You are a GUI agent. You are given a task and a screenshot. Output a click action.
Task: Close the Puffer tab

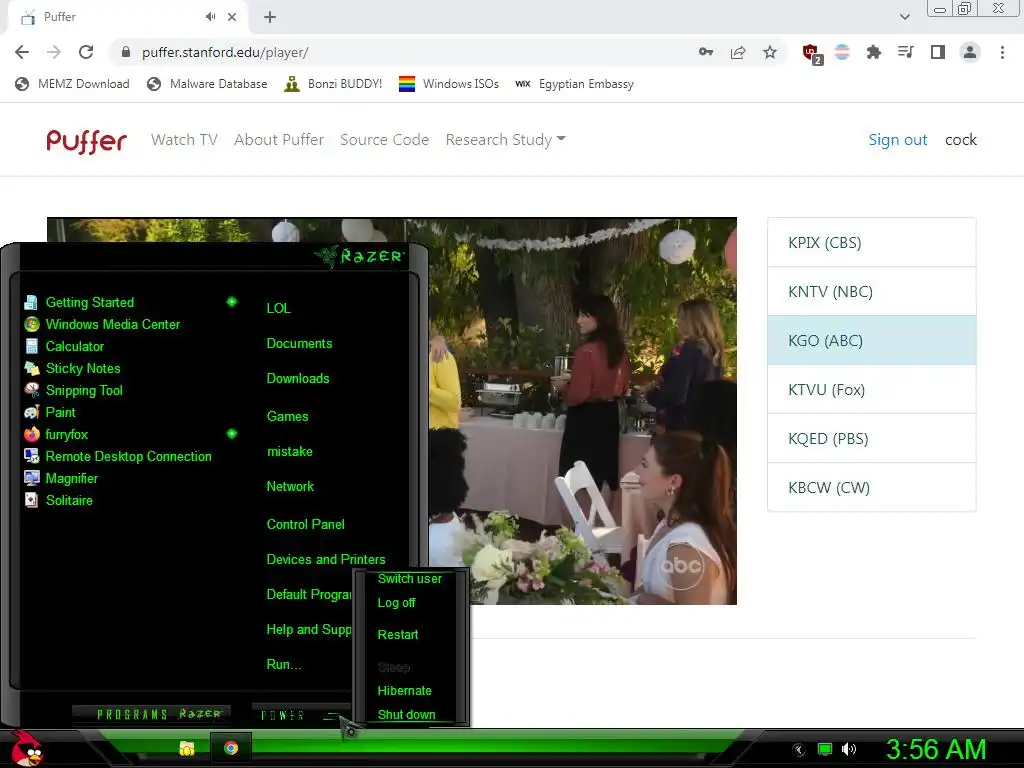pos(232,17)
